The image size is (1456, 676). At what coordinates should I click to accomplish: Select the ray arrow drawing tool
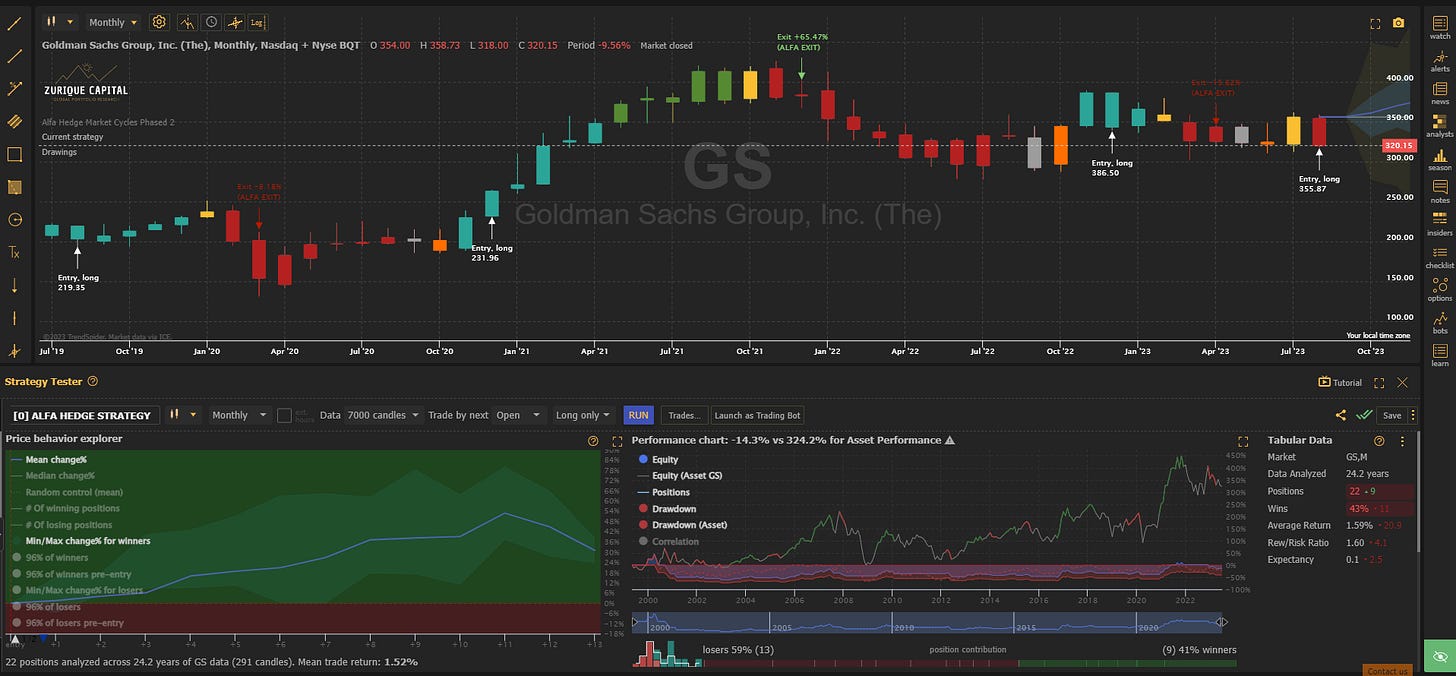pos(14,89)
